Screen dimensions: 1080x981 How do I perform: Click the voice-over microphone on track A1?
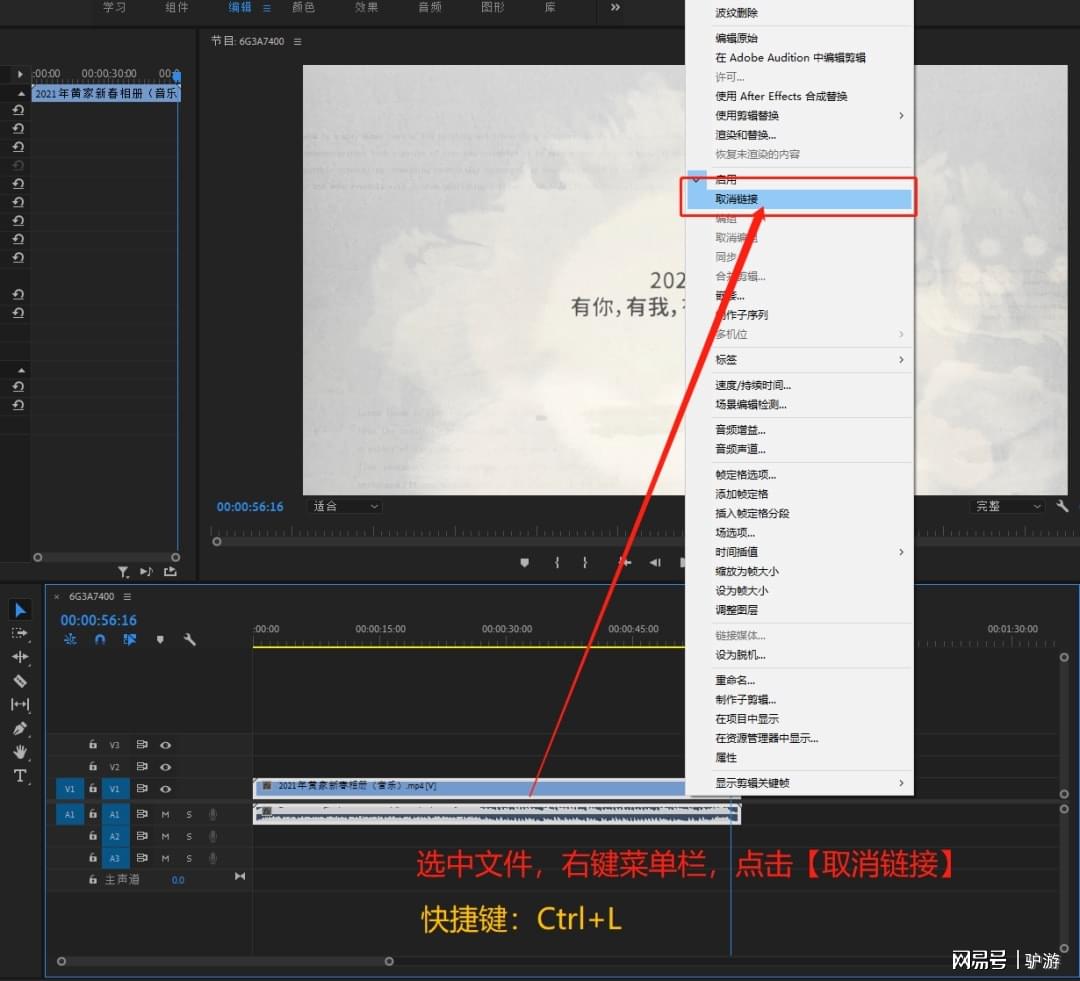213,814
